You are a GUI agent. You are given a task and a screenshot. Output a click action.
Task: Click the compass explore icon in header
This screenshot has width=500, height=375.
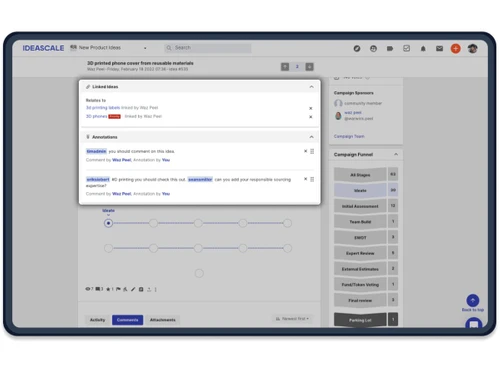tap(357, 49)
